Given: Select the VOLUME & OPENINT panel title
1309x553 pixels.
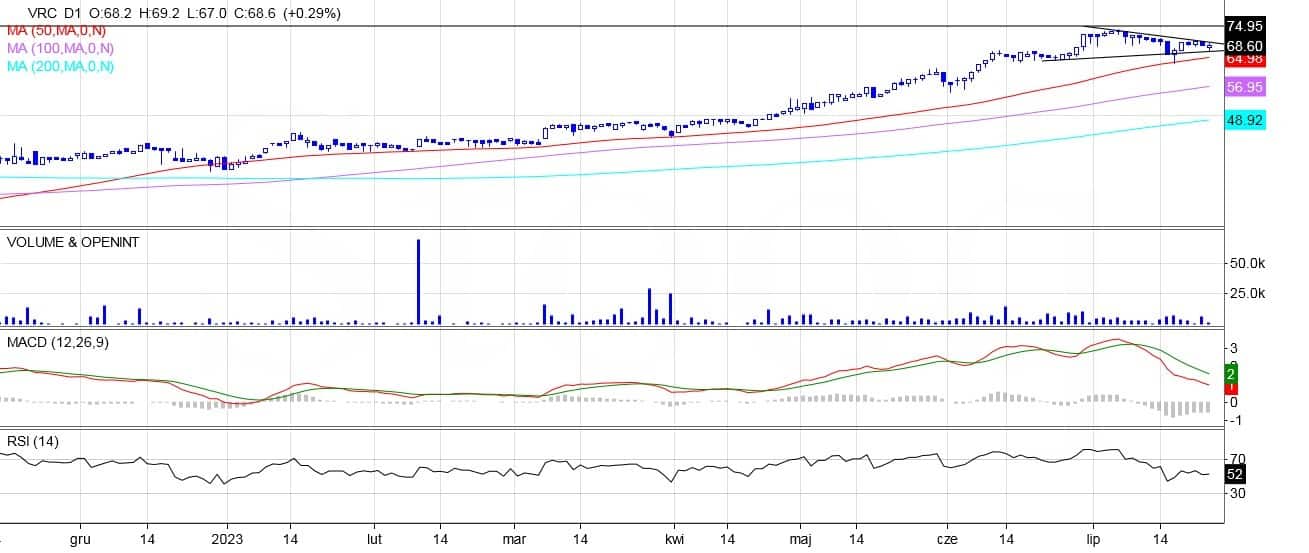Looking at the screenshot, I should [x=73, y=242].
